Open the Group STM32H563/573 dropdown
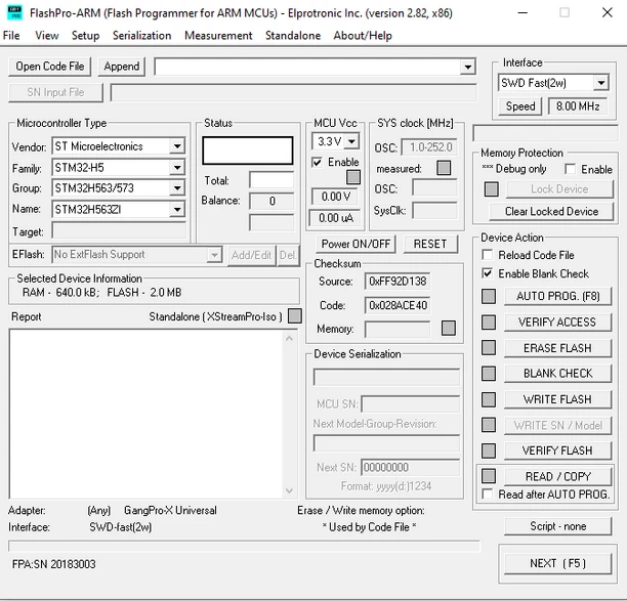This screenshot has height=601, width=627. (x=177, y=188)
